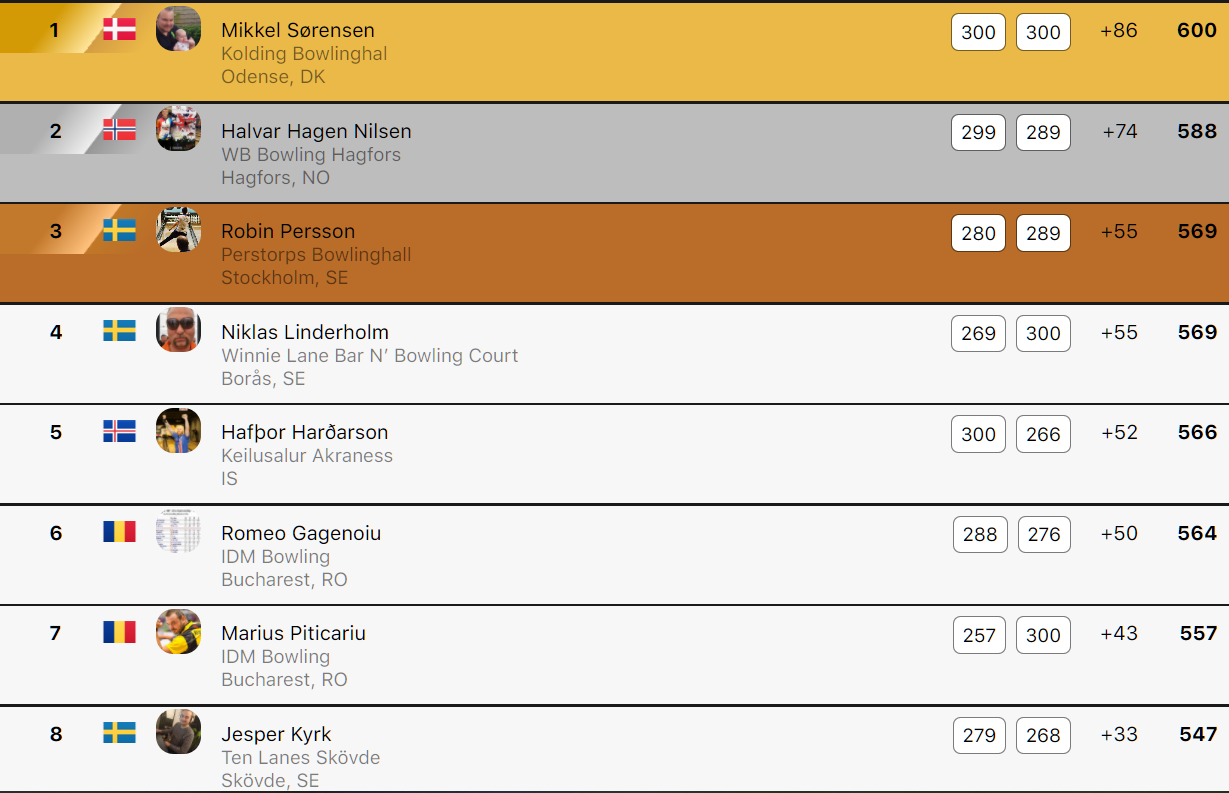Open Jesper Kyrk's 268 game score
Viewport: 1229px width, 793px height.
click(x=1043, y=735)
